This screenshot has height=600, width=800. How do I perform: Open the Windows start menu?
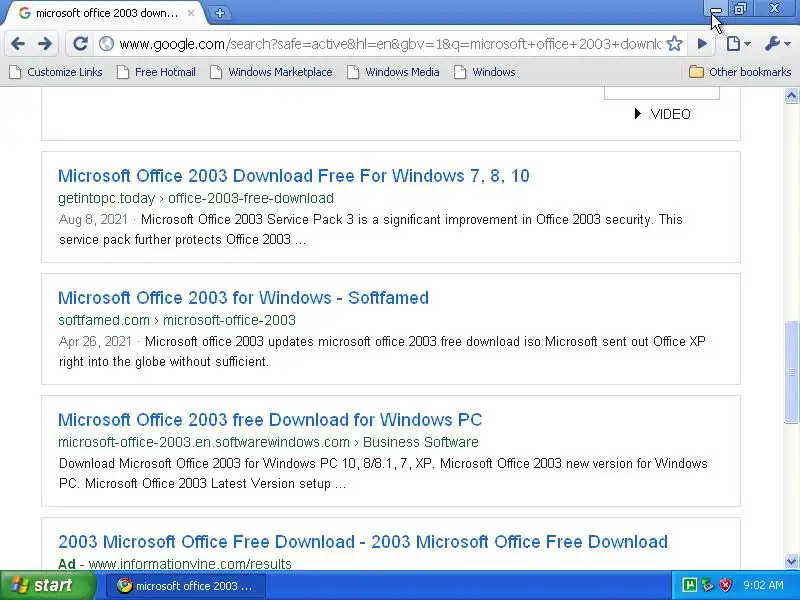click(x=47, y=585)
